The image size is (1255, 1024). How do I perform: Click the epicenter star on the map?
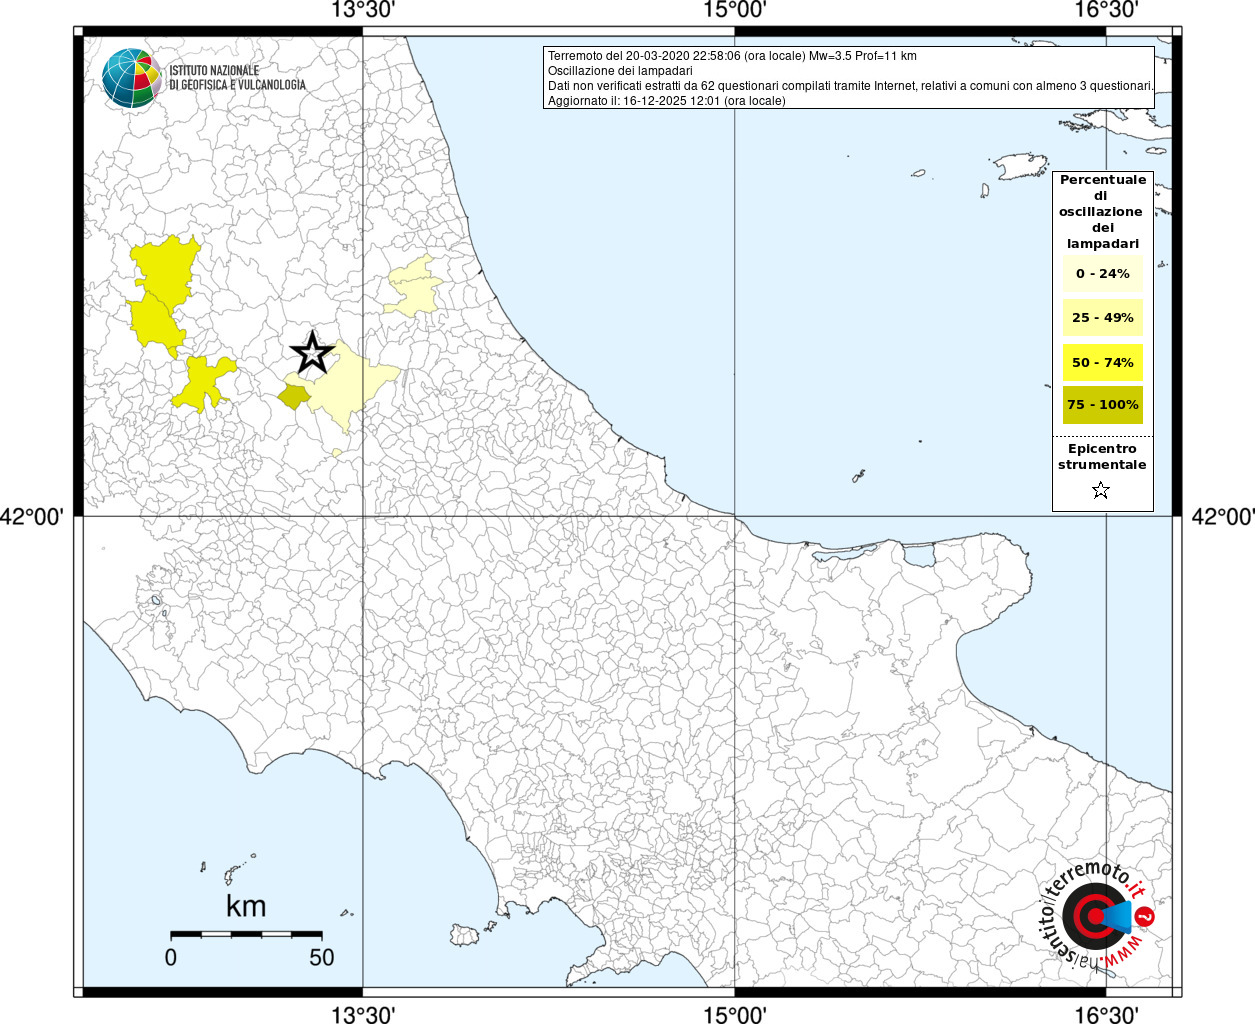click(x=312, y=352)
